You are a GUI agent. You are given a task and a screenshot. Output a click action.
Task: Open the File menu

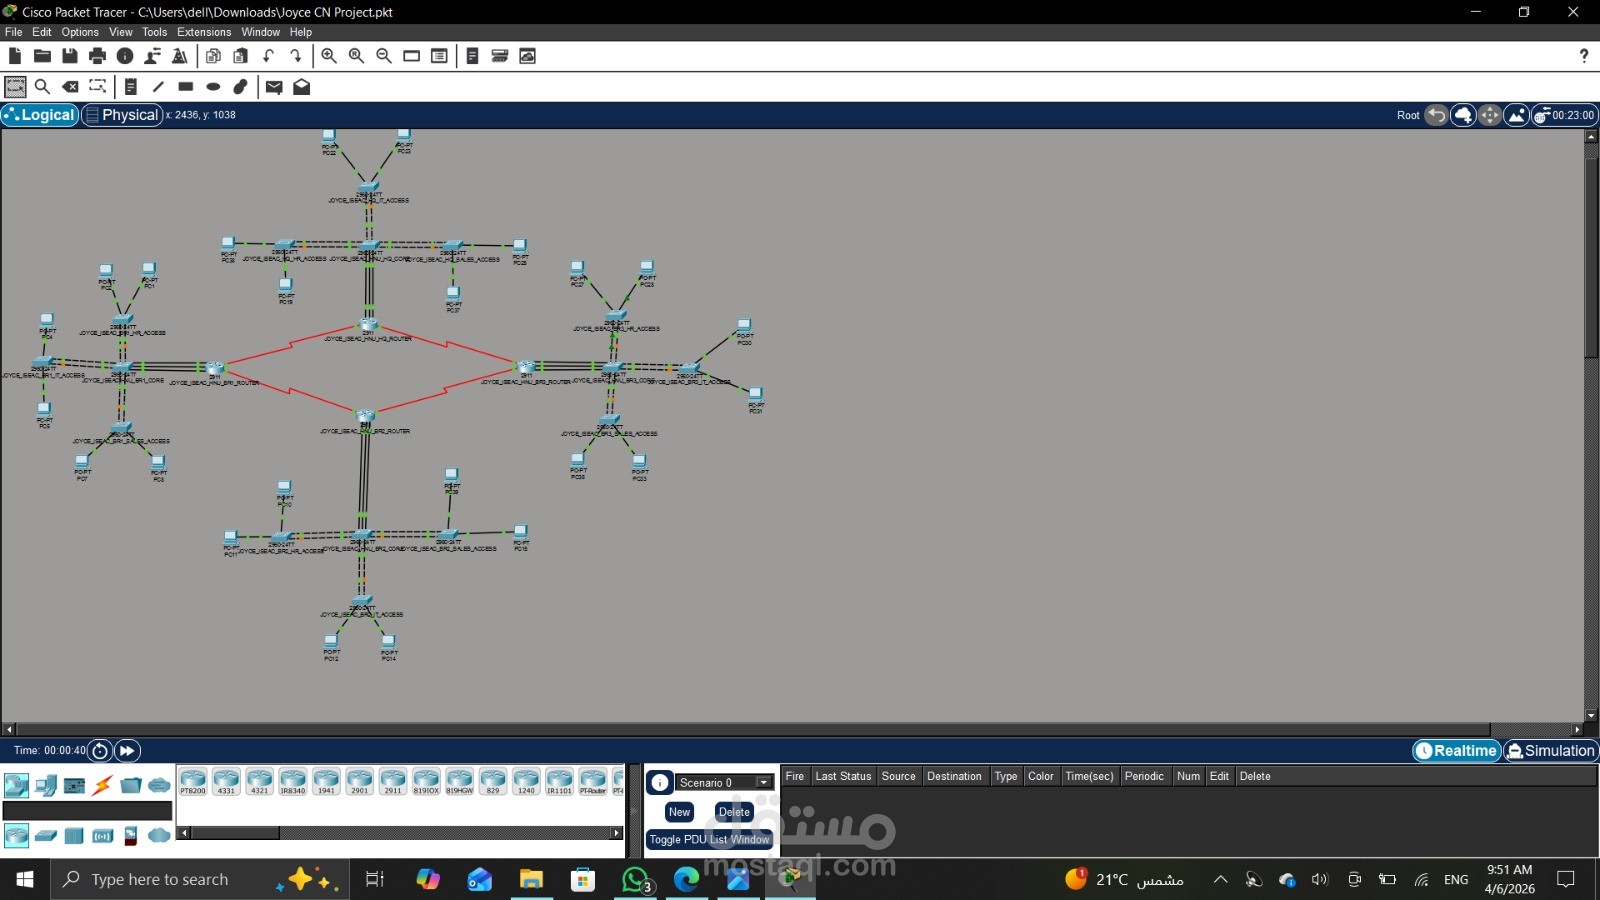pyautogui.click(x=14, y=32)
